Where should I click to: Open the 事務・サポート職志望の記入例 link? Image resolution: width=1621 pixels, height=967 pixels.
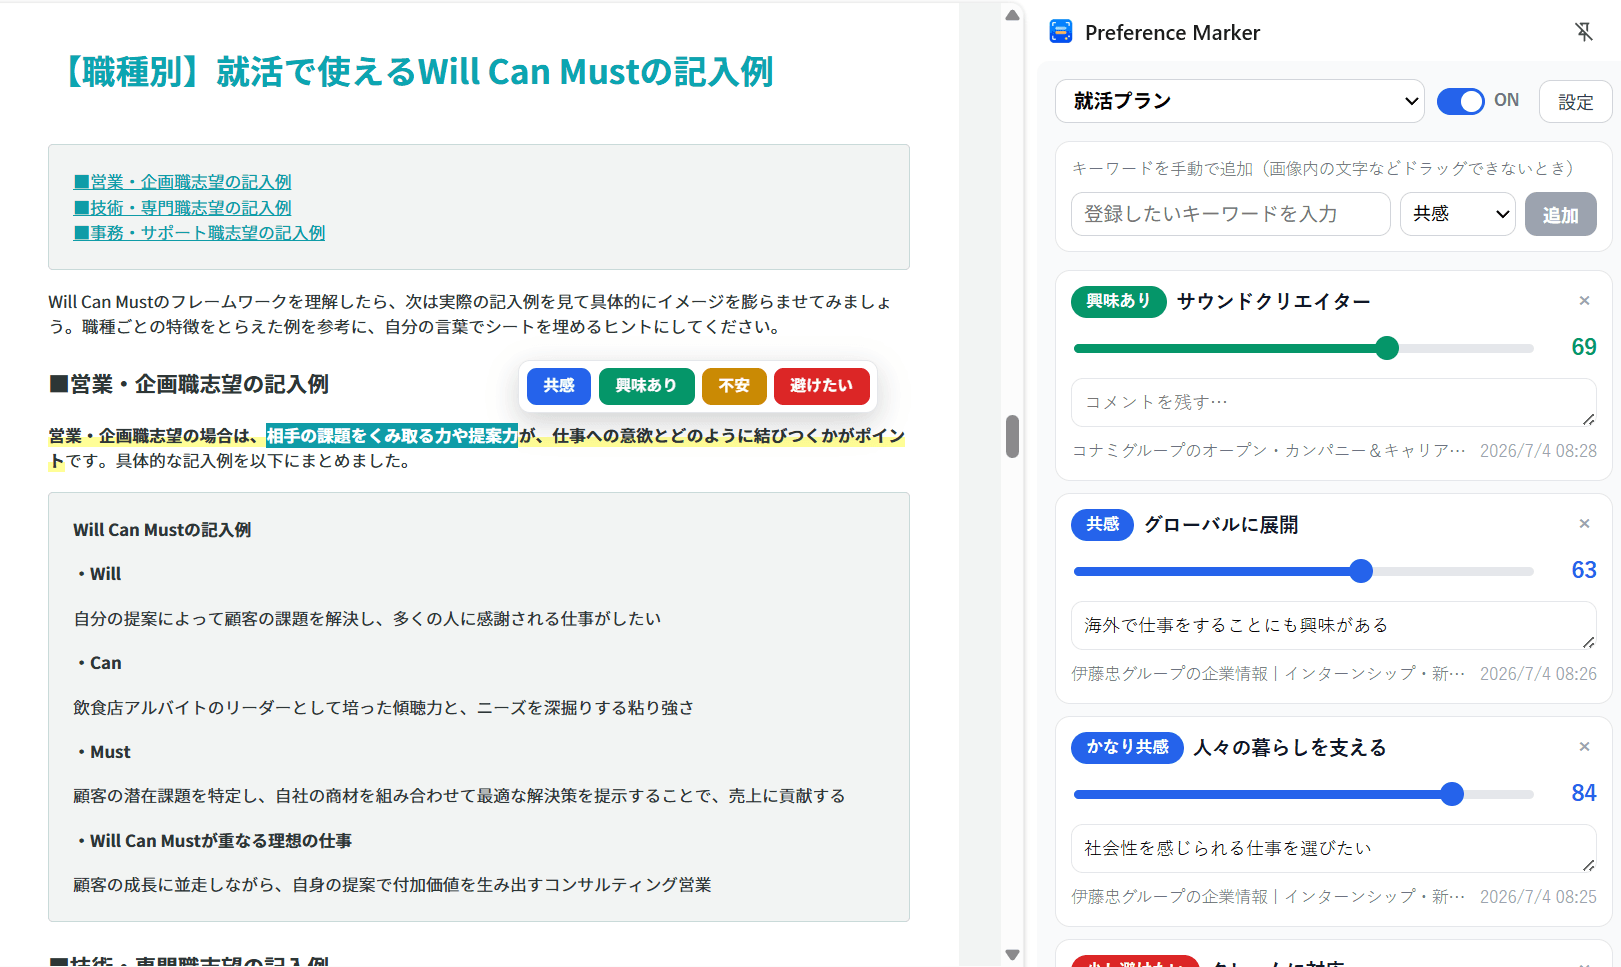199,233
